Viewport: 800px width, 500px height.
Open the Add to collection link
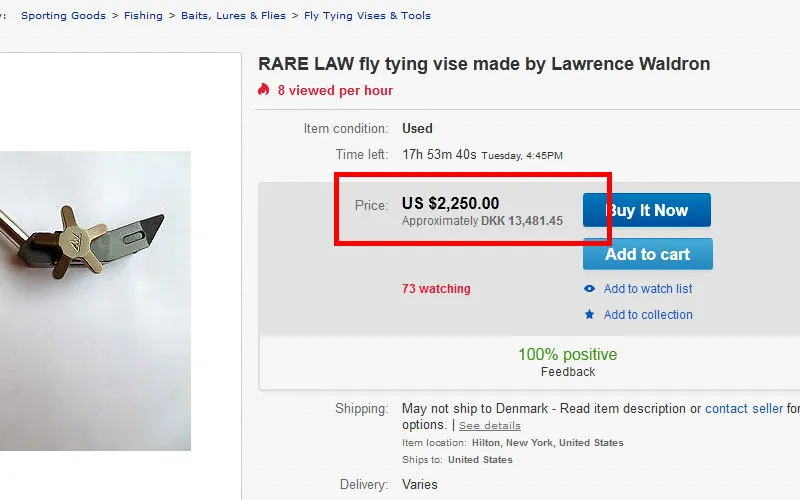(648, 315)
